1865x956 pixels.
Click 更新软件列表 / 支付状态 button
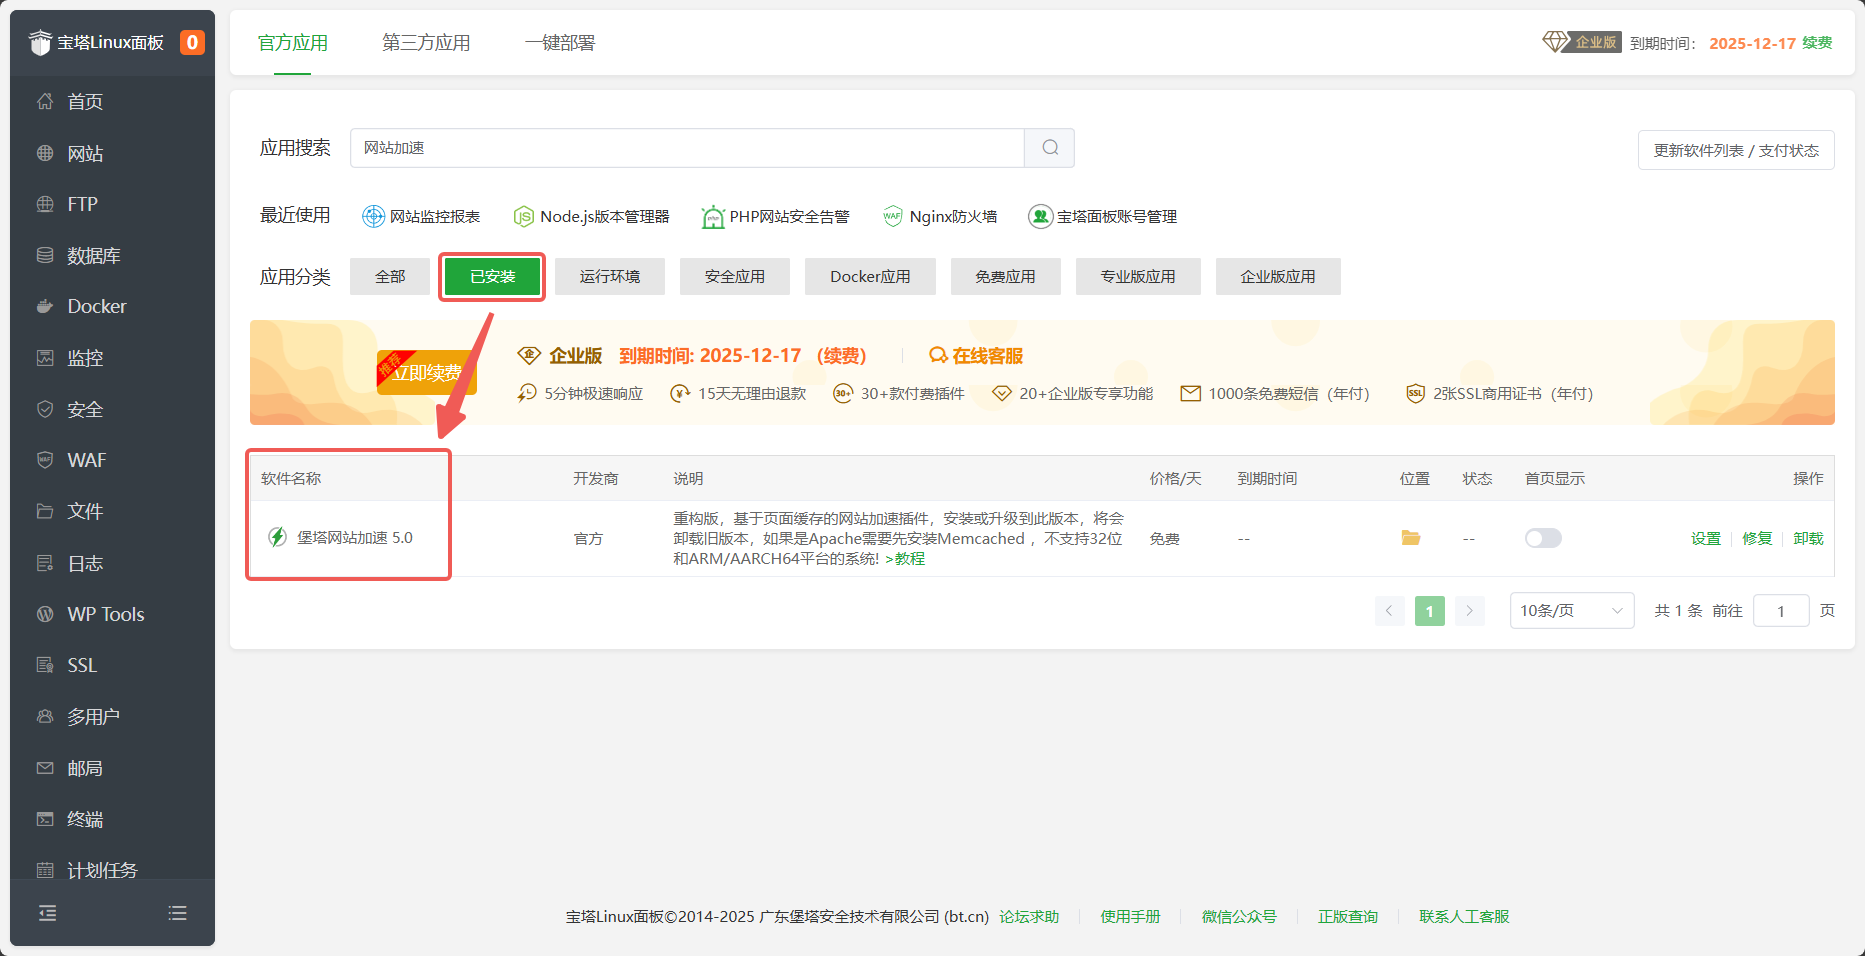tap(1735, 151)
